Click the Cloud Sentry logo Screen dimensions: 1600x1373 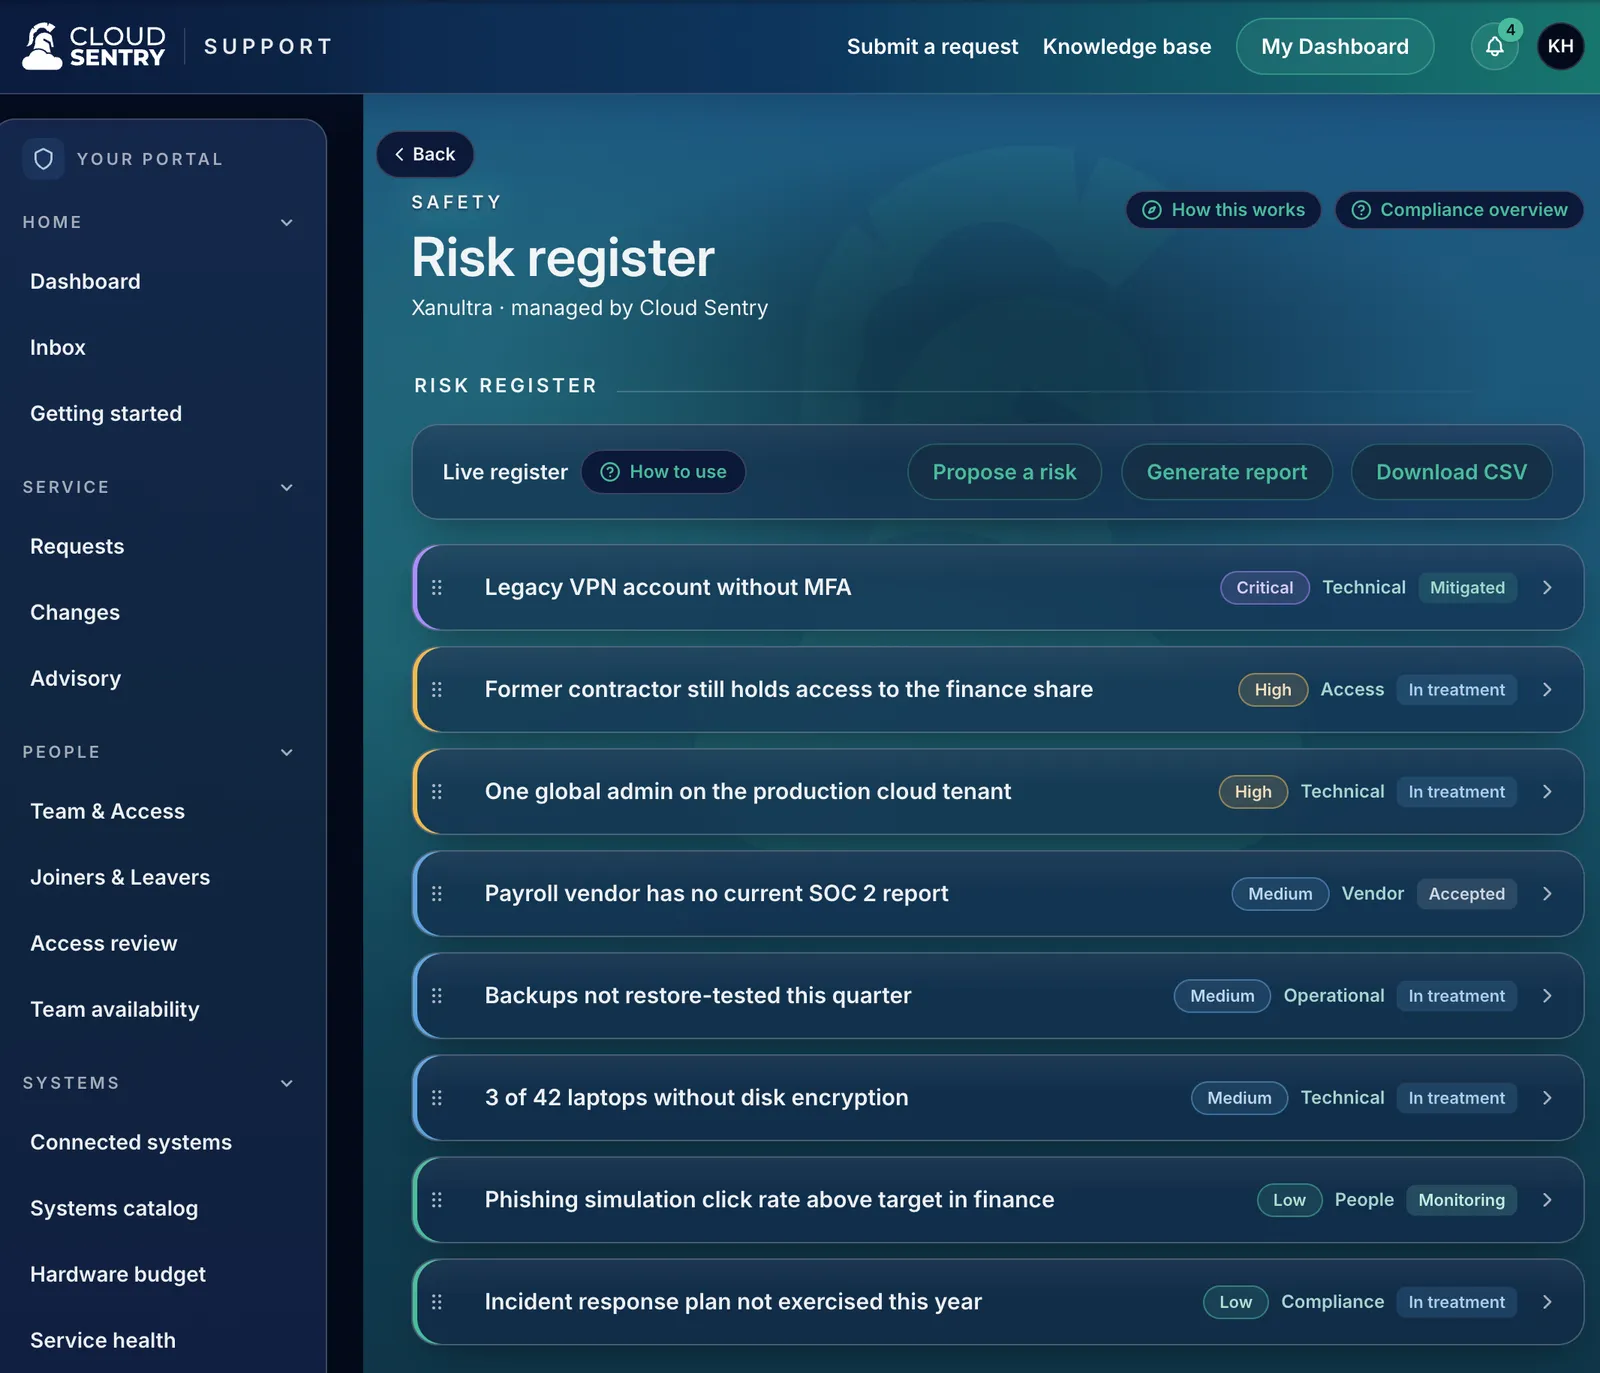(x=94, y=46)
